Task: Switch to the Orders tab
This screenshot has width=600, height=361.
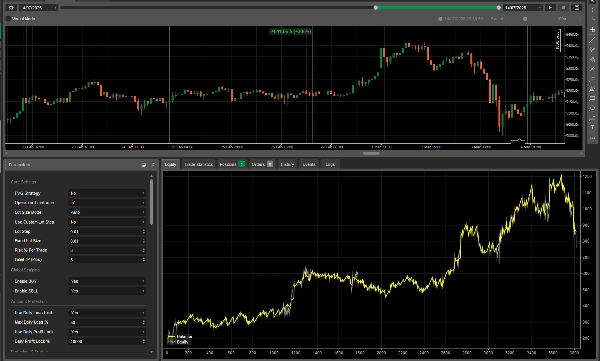Action: click(x=262, y=164)
